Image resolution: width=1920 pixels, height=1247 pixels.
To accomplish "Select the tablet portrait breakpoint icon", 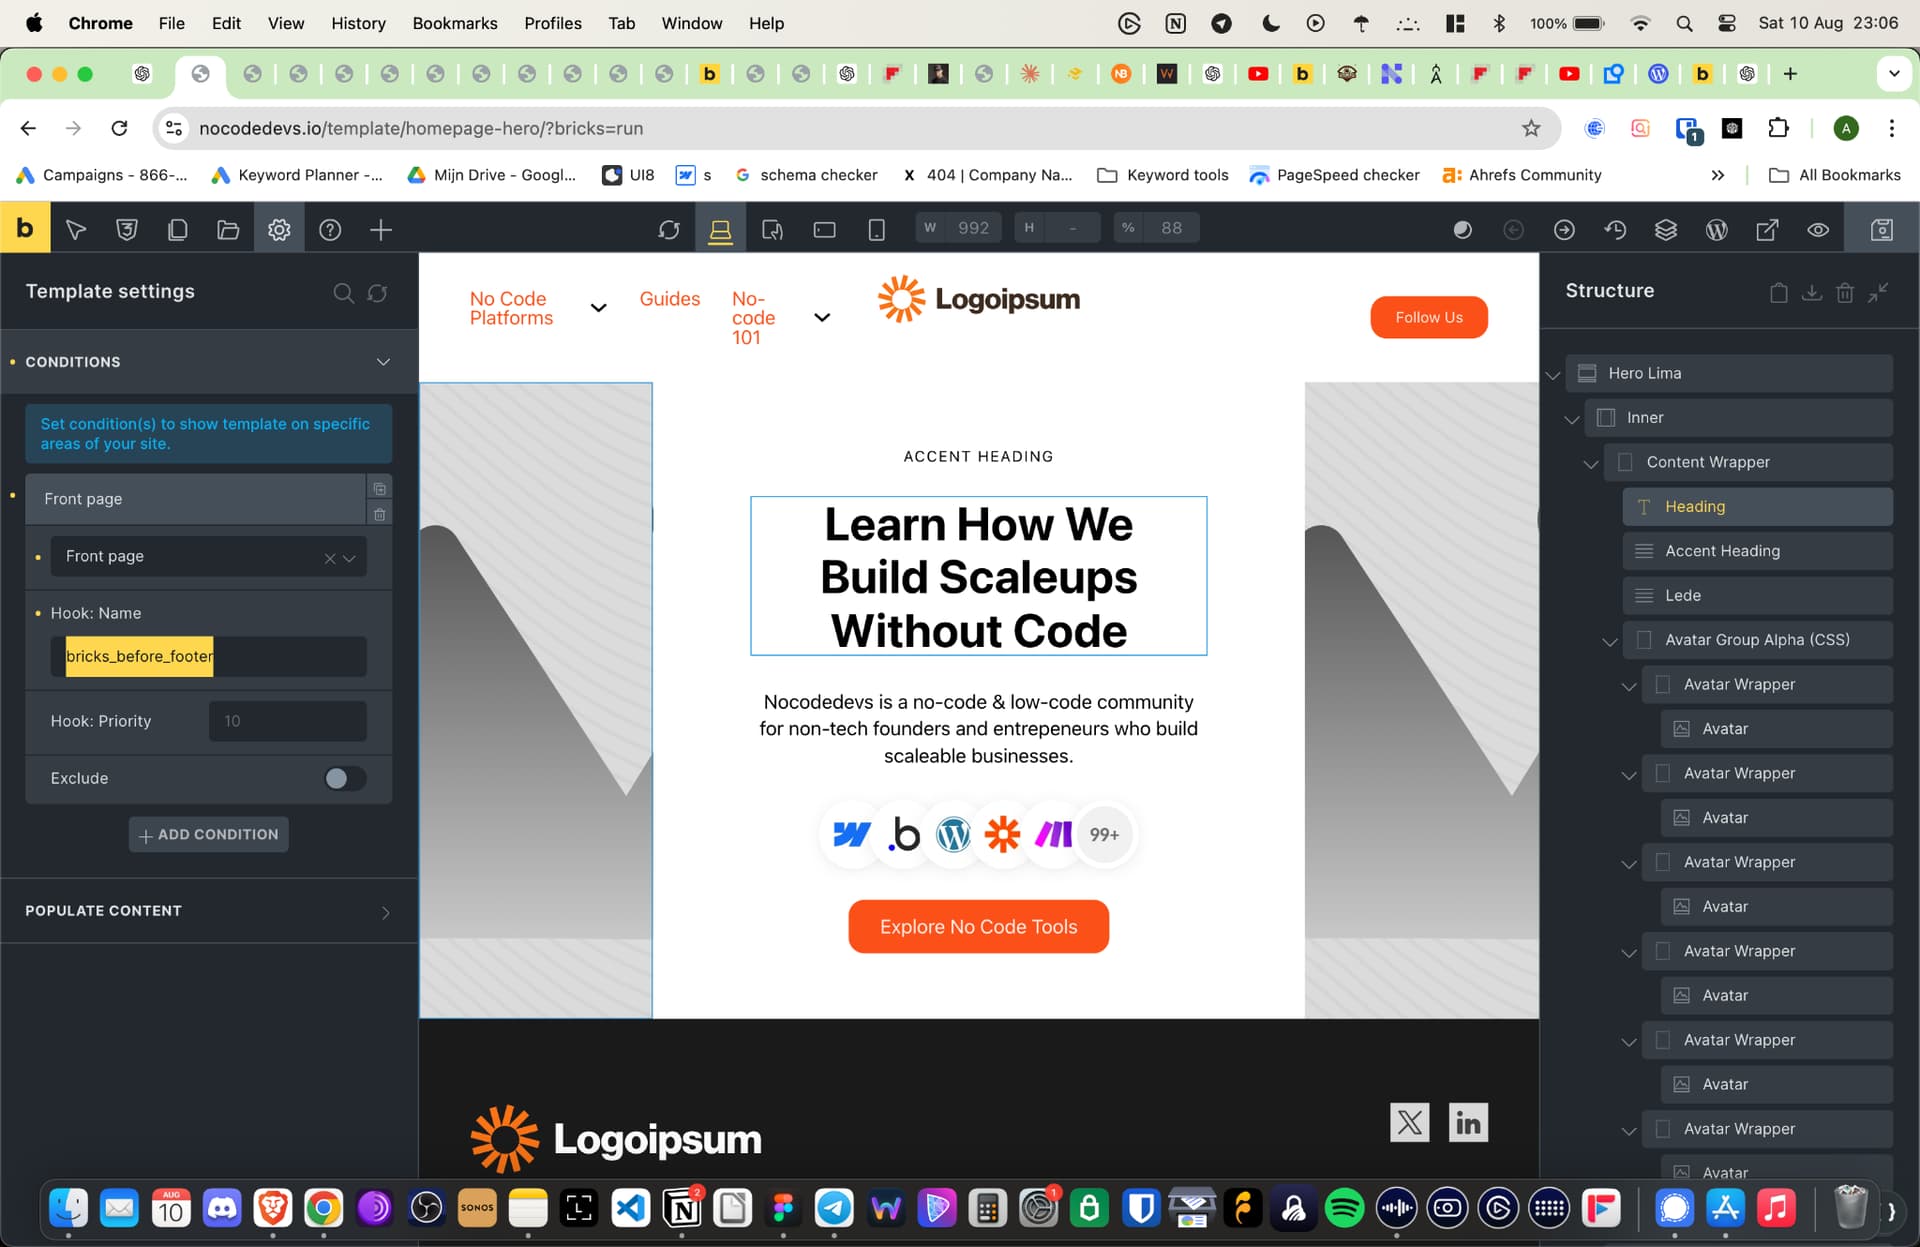I will click(x=772, y=230).
